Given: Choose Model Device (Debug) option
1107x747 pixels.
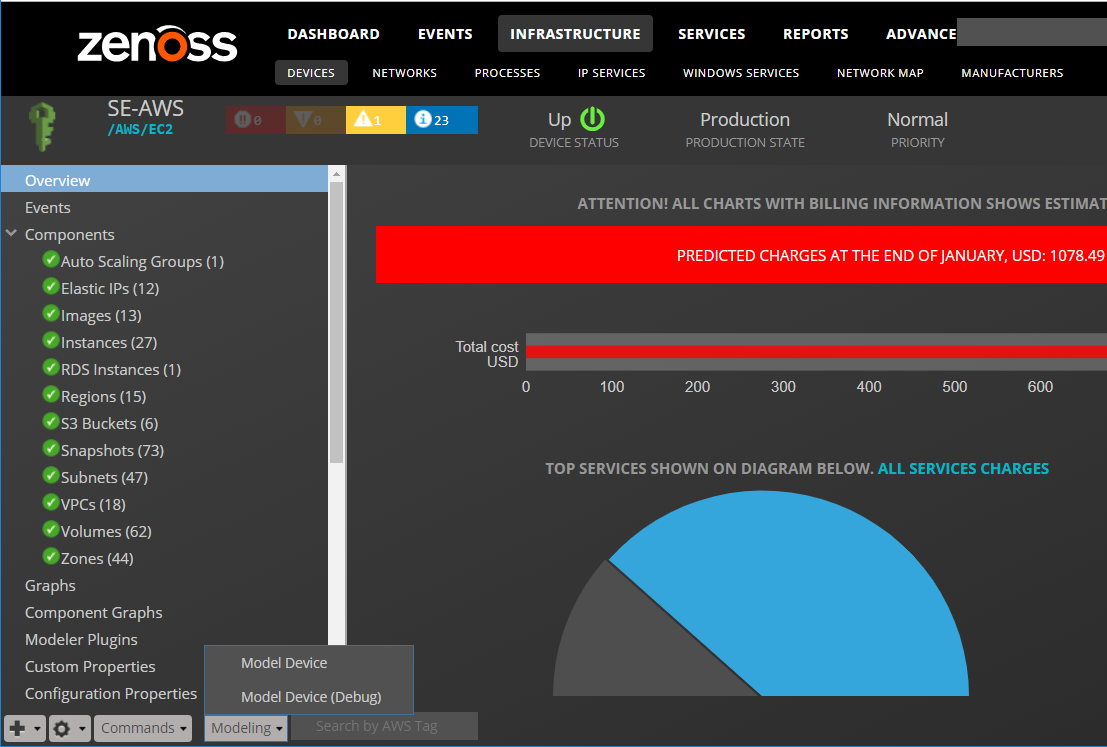Looking at the screenshot, I should [311, 697].
